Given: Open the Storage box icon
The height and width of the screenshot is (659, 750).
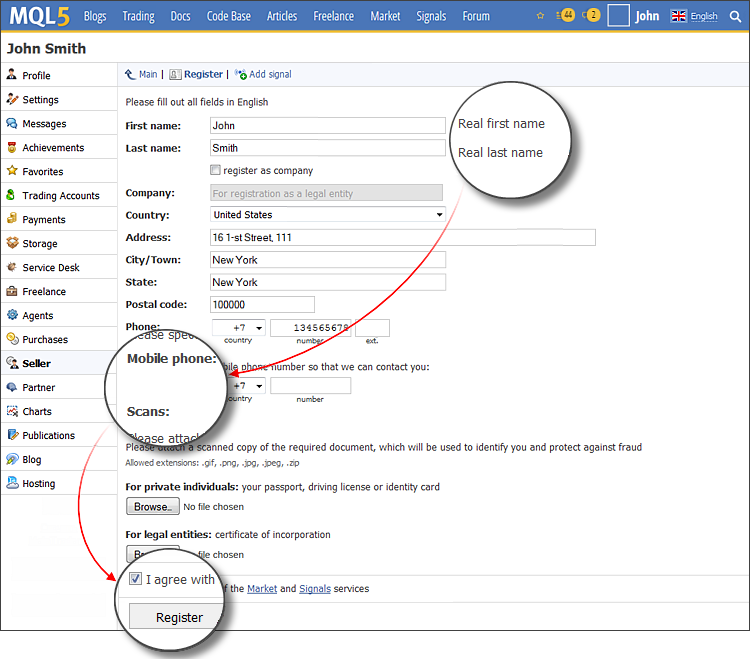Looking at the screenshot, I should 12,242.
